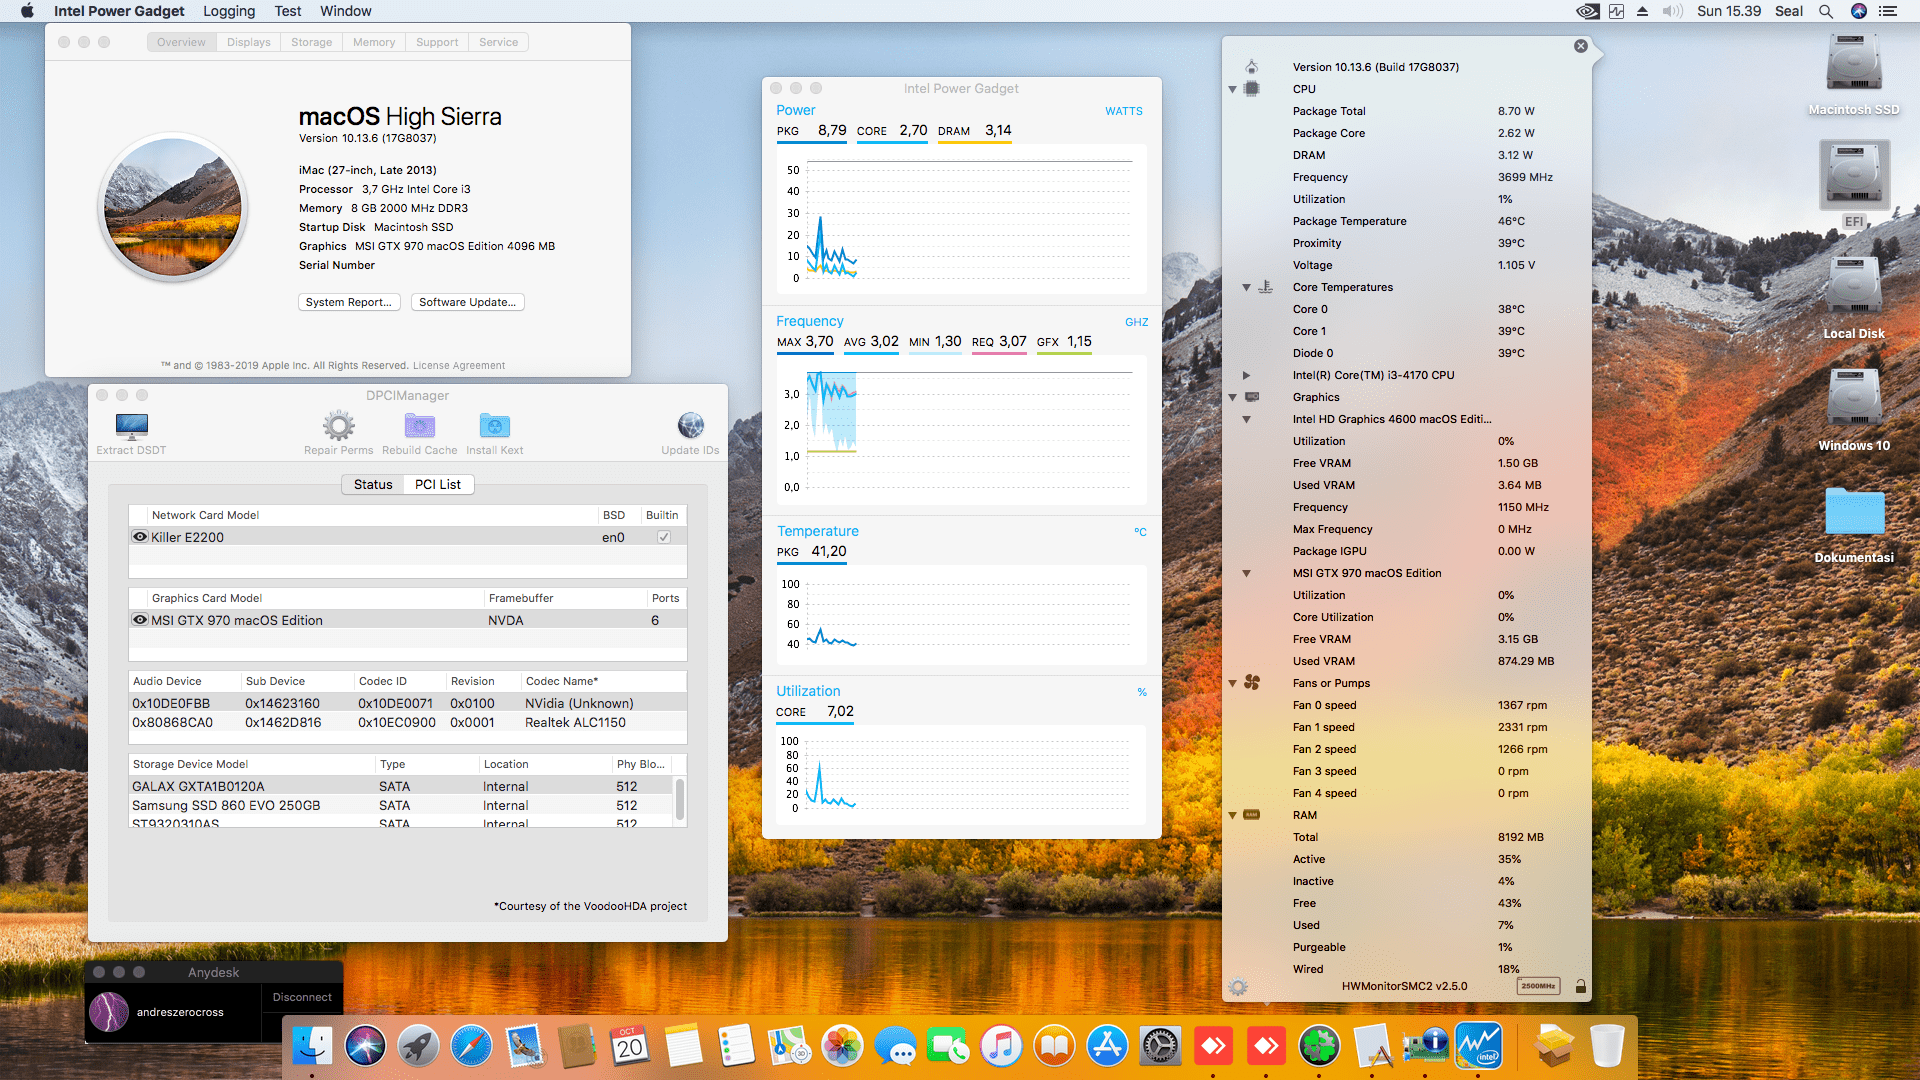Click Install Kext icon

494,427
